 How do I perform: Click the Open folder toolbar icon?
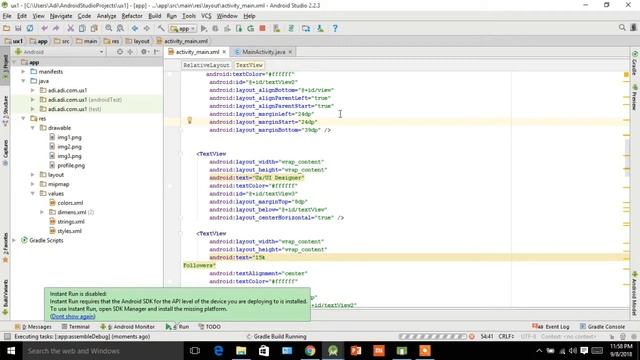pos(7,28)
